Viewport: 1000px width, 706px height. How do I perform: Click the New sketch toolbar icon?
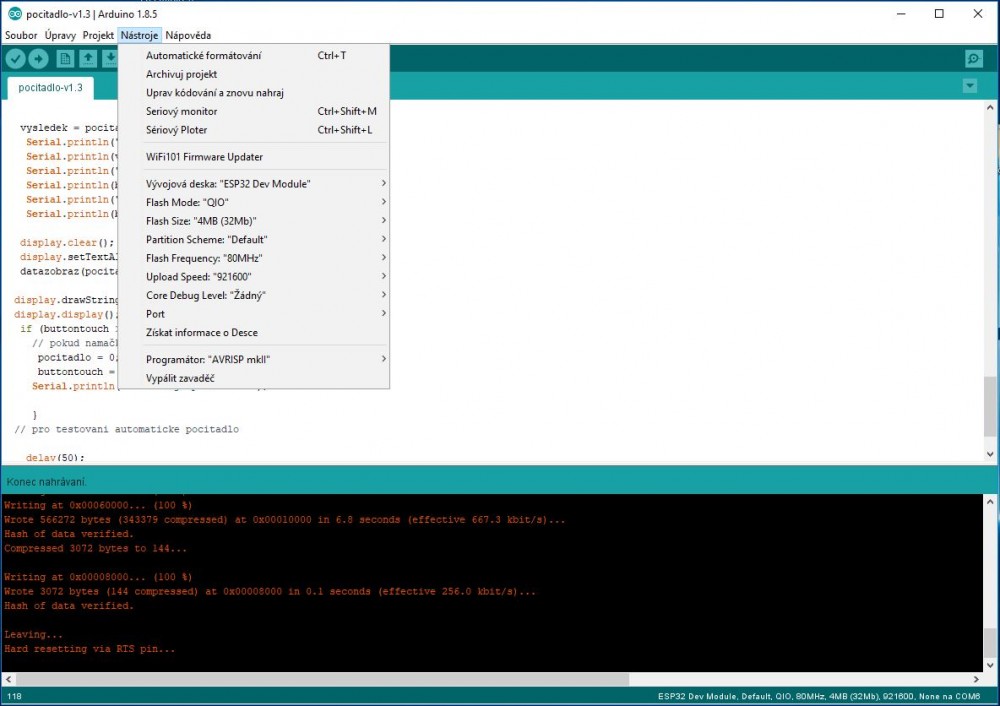65,59
